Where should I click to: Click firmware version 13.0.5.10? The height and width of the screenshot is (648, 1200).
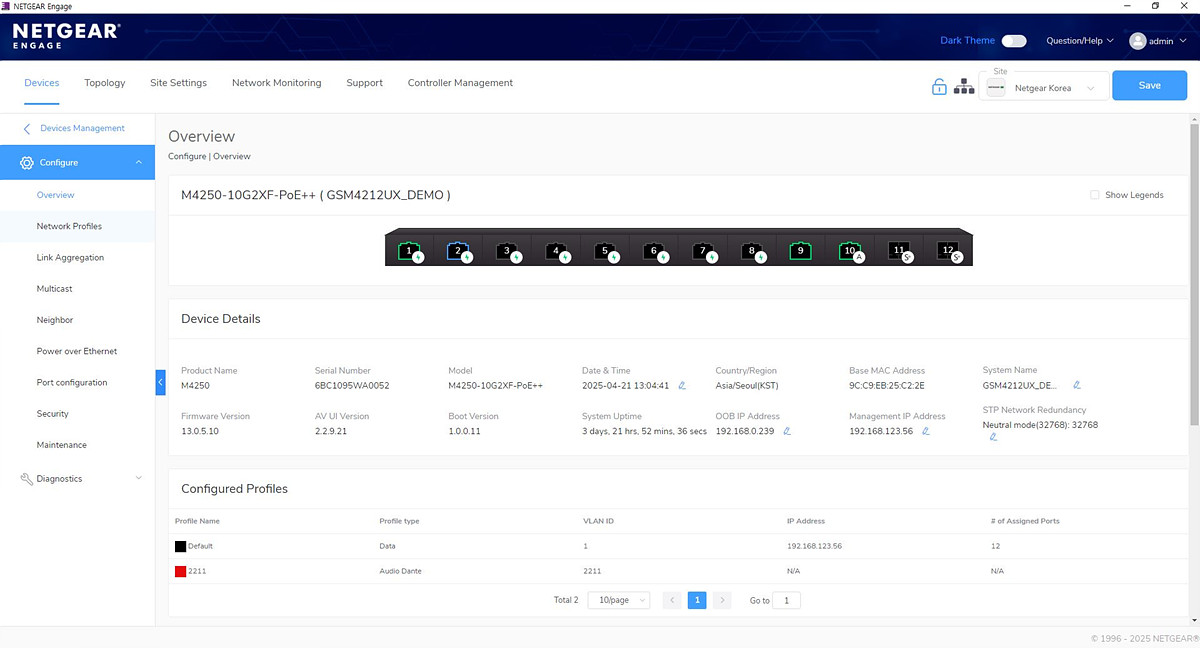200,431
